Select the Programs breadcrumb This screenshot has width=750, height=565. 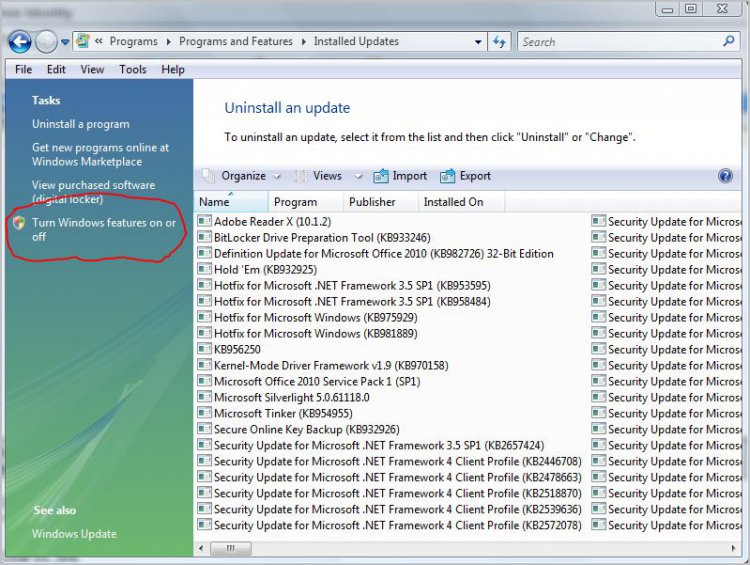pos(133,42)
